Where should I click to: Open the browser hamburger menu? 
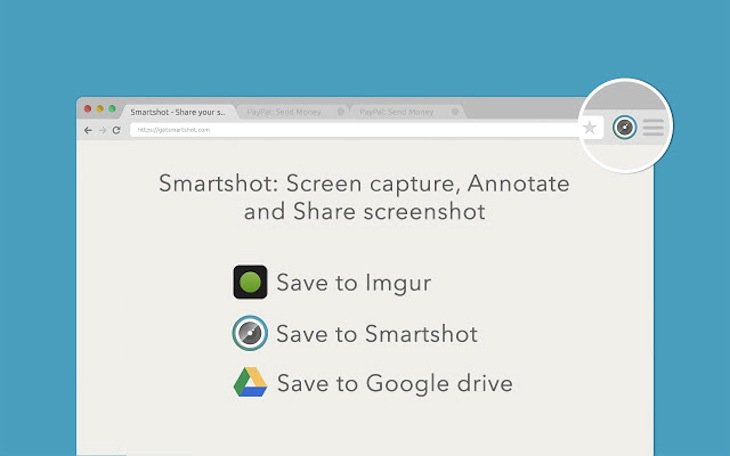(653, 127)
